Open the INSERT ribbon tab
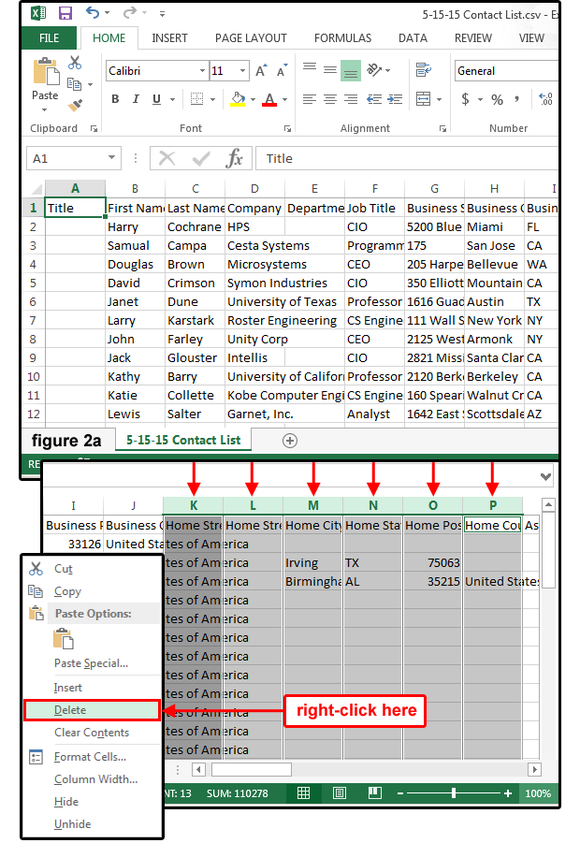This screenshot has height=843, width=580. tap(170, 38)
